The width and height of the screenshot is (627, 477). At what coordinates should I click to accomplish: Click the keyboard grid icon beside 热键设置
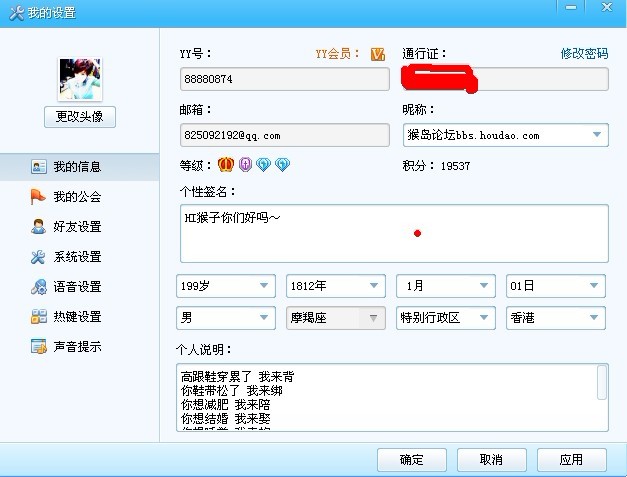pyautogui.click(x=39, y=316)
